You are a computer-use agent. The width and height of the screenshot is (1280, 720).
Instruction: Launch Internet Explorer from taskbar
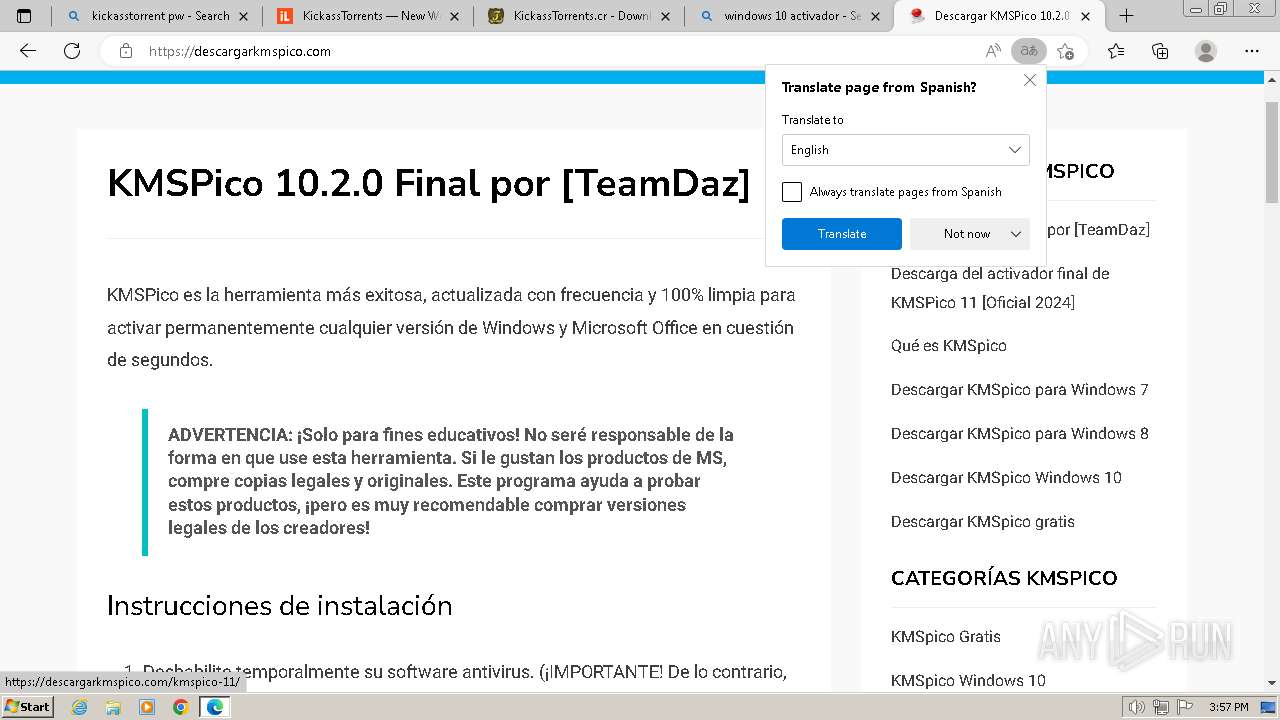coord(80,707)
